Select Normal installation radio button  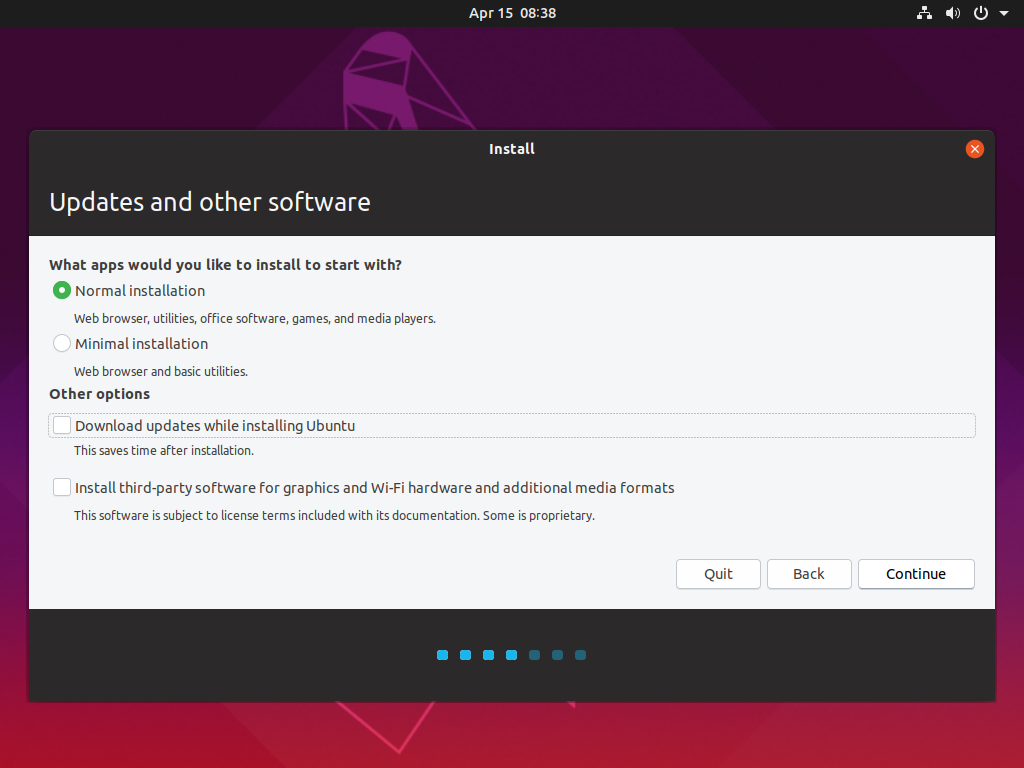(x=62, y=291)
